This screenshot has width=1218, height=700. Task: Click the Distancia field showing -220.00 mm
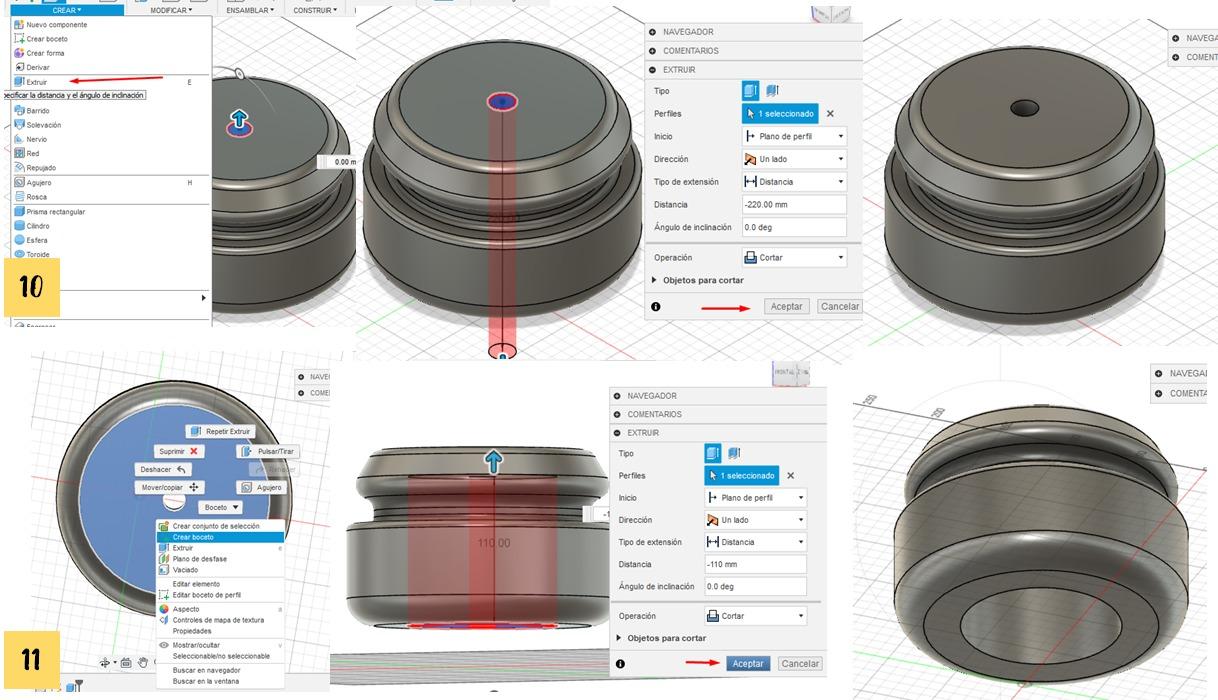click(794, 205)
